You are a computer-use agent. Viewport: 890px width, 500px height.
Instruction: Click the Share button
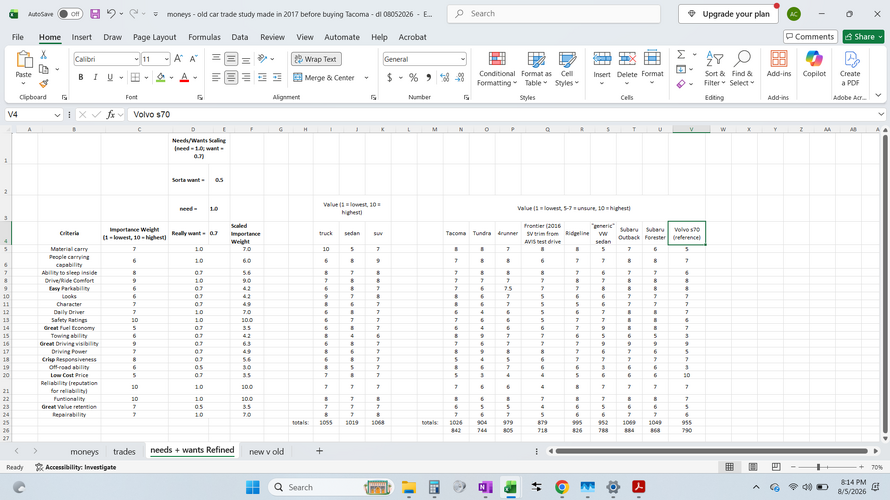click(x=863, y=36)
